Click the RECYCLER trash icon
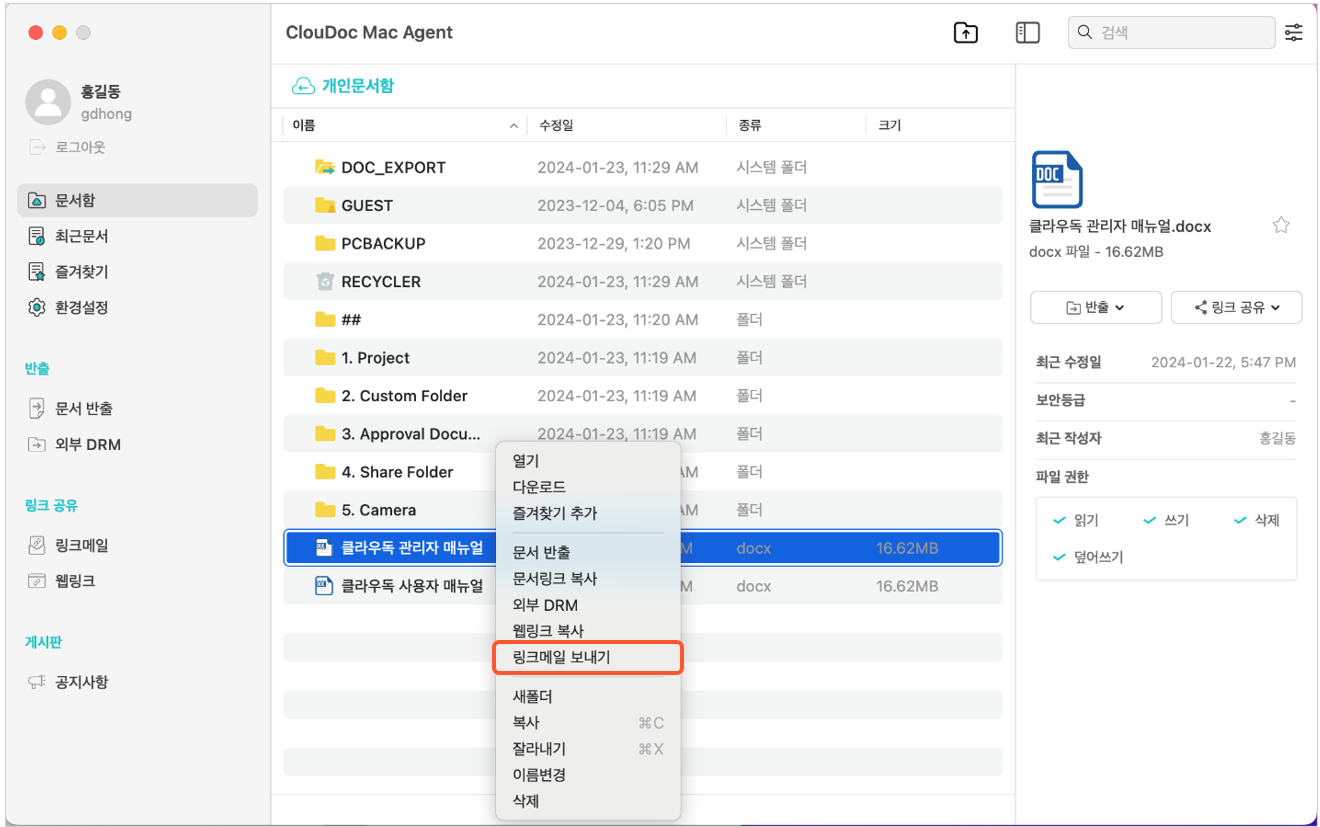 pos(325,281)
